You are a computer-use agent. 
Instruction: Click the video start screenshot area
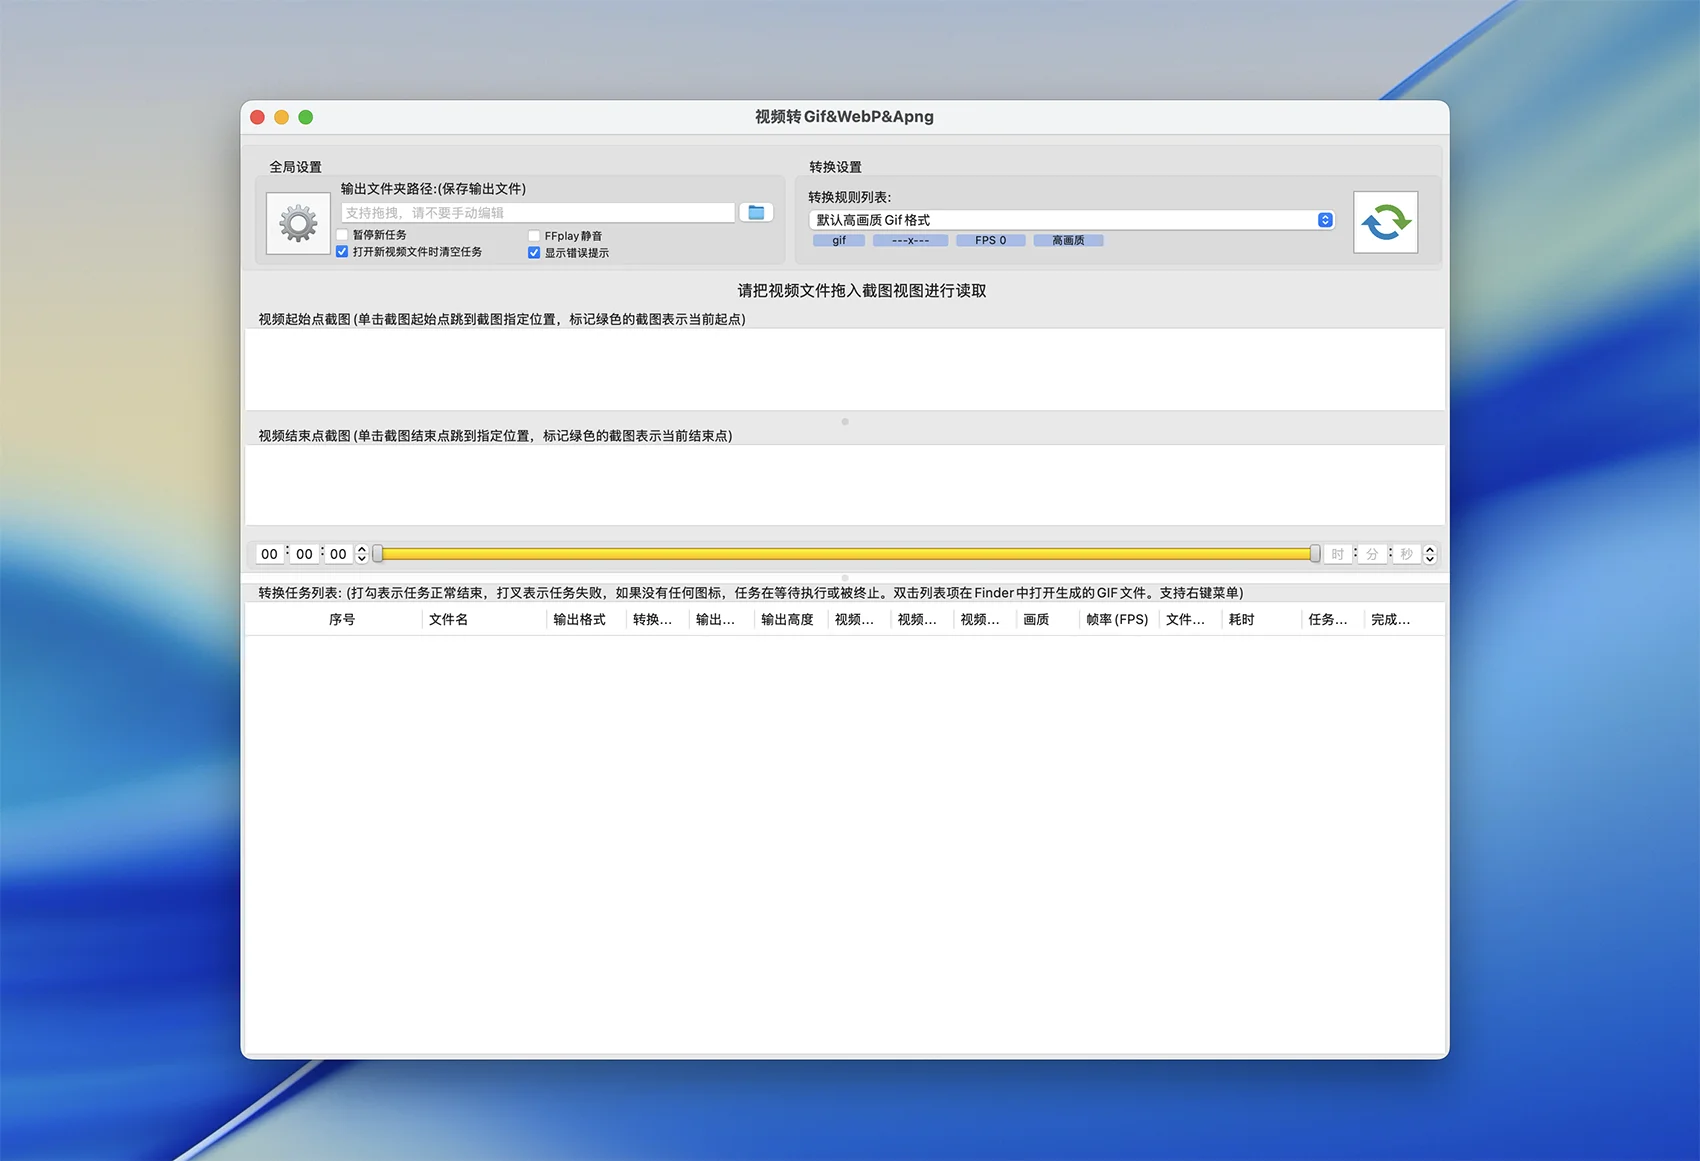845,369
